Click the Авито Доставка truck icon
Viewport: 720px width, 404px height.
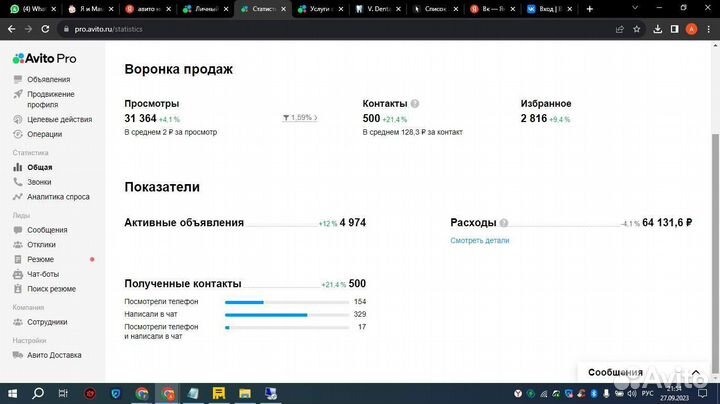(x=17, y=355)
